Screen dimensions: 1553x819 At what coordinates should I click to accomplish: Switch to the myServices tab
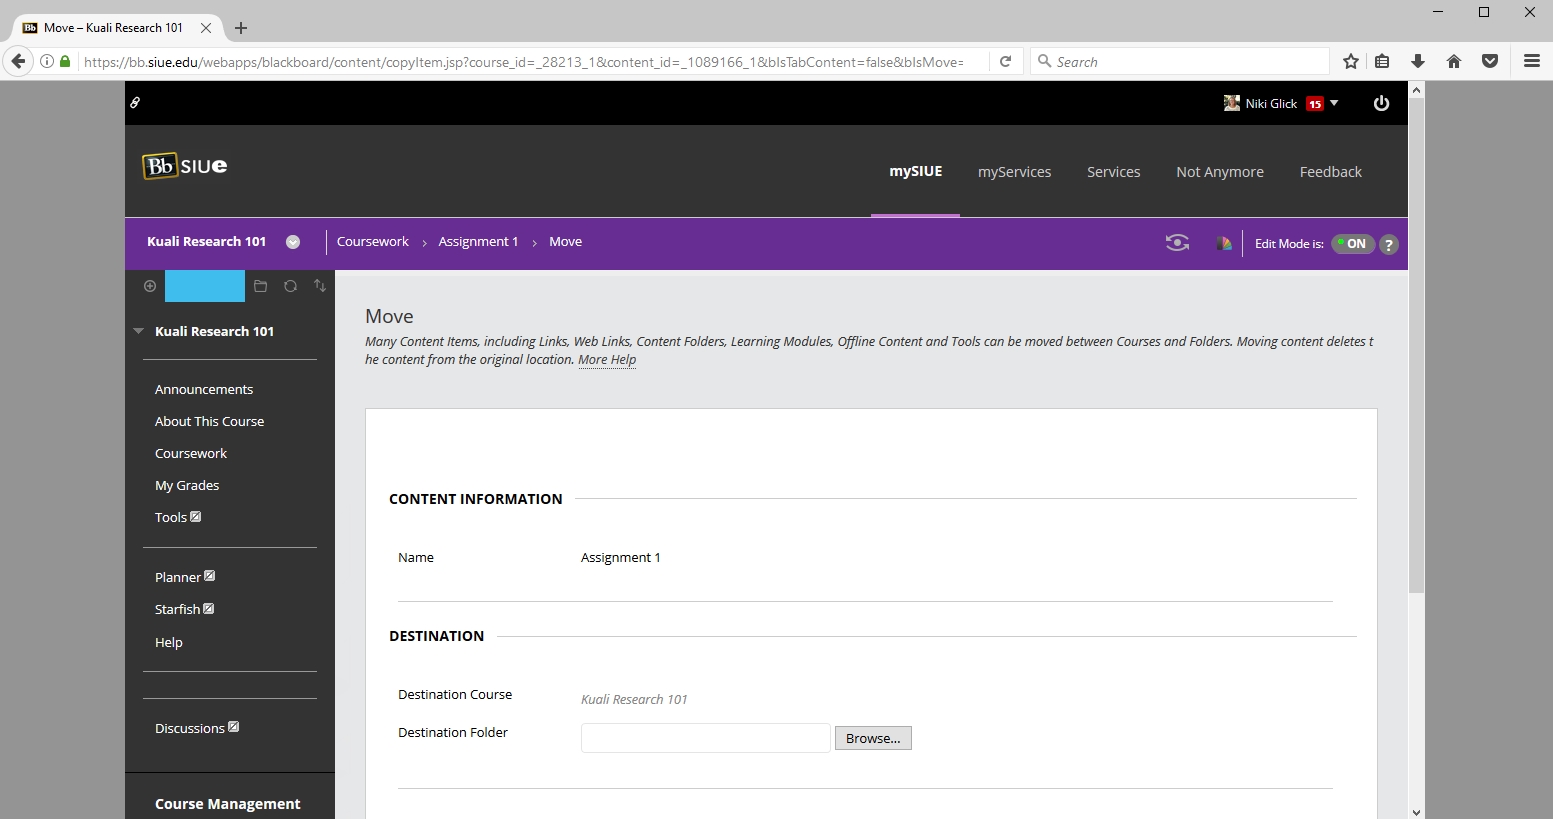[x=1014, y=172]
